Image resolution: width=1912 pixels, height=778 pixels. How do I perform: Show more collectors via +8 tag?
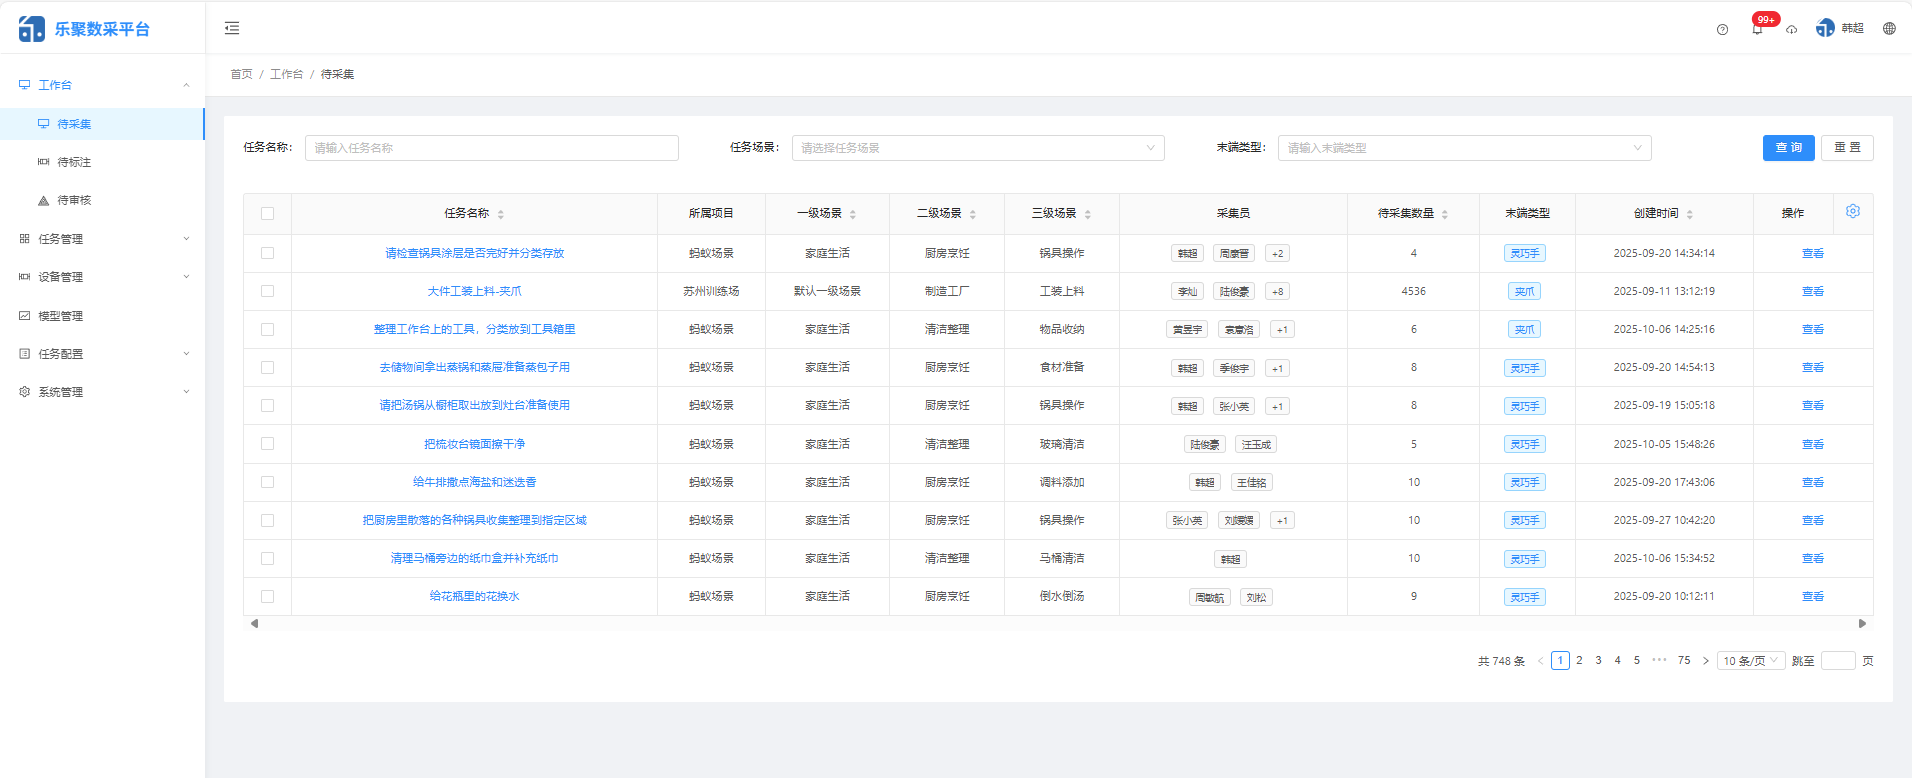click(x=1278, y=292)
